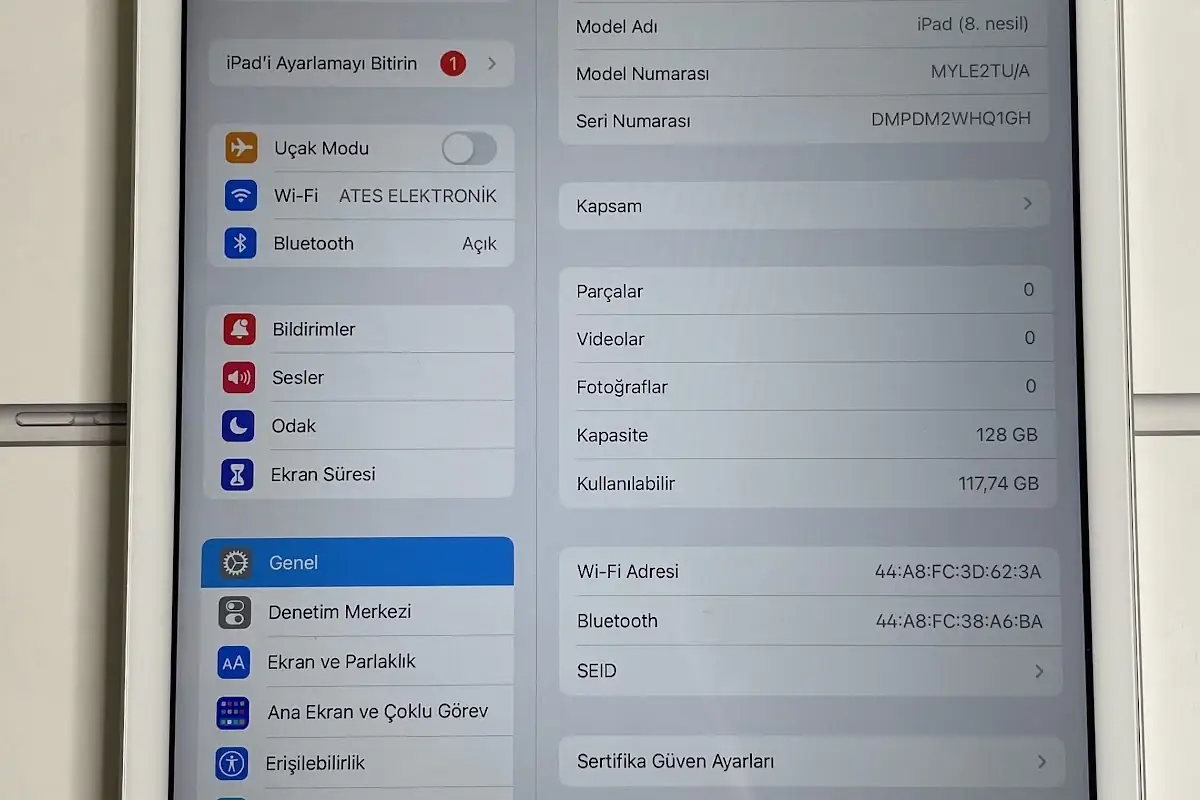Tap model number MYLE2TU/A
Screen dimensions: 1200x800
point(980,71)
